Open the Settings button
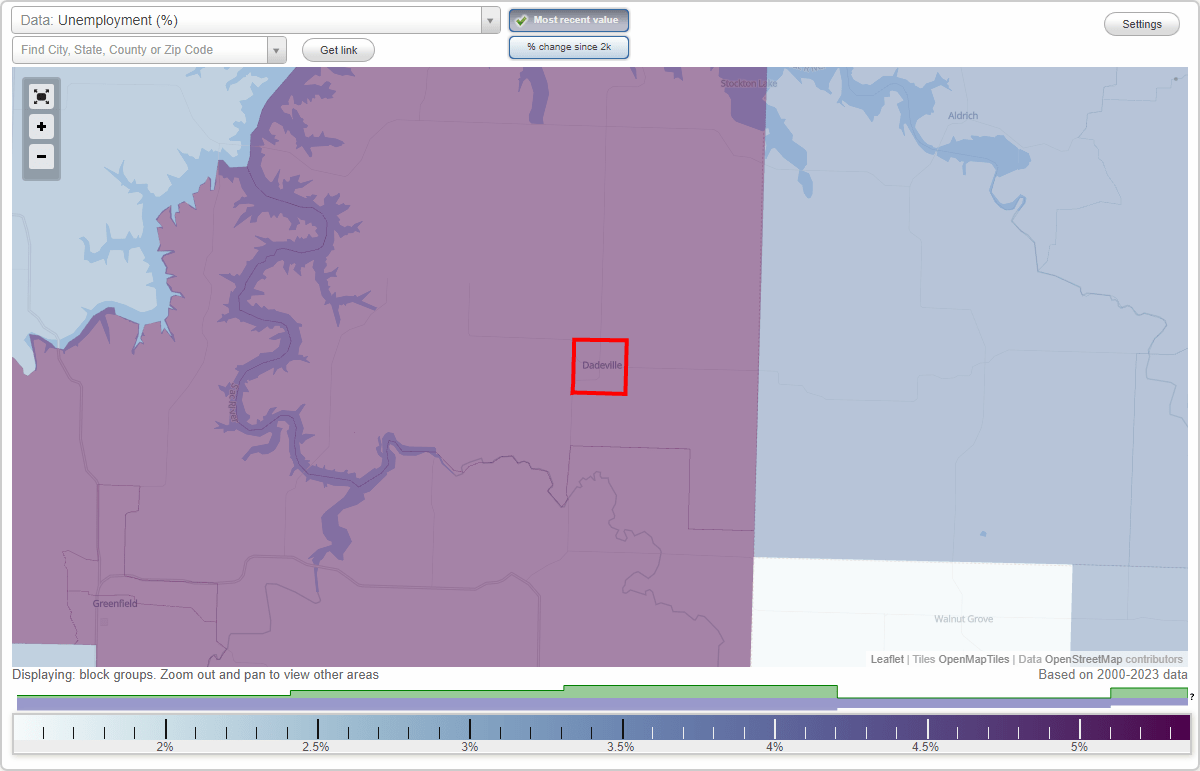Image resolution: width=1200 pixels, height=771 pixels. pyautogui.click(x=1142, y=25)
